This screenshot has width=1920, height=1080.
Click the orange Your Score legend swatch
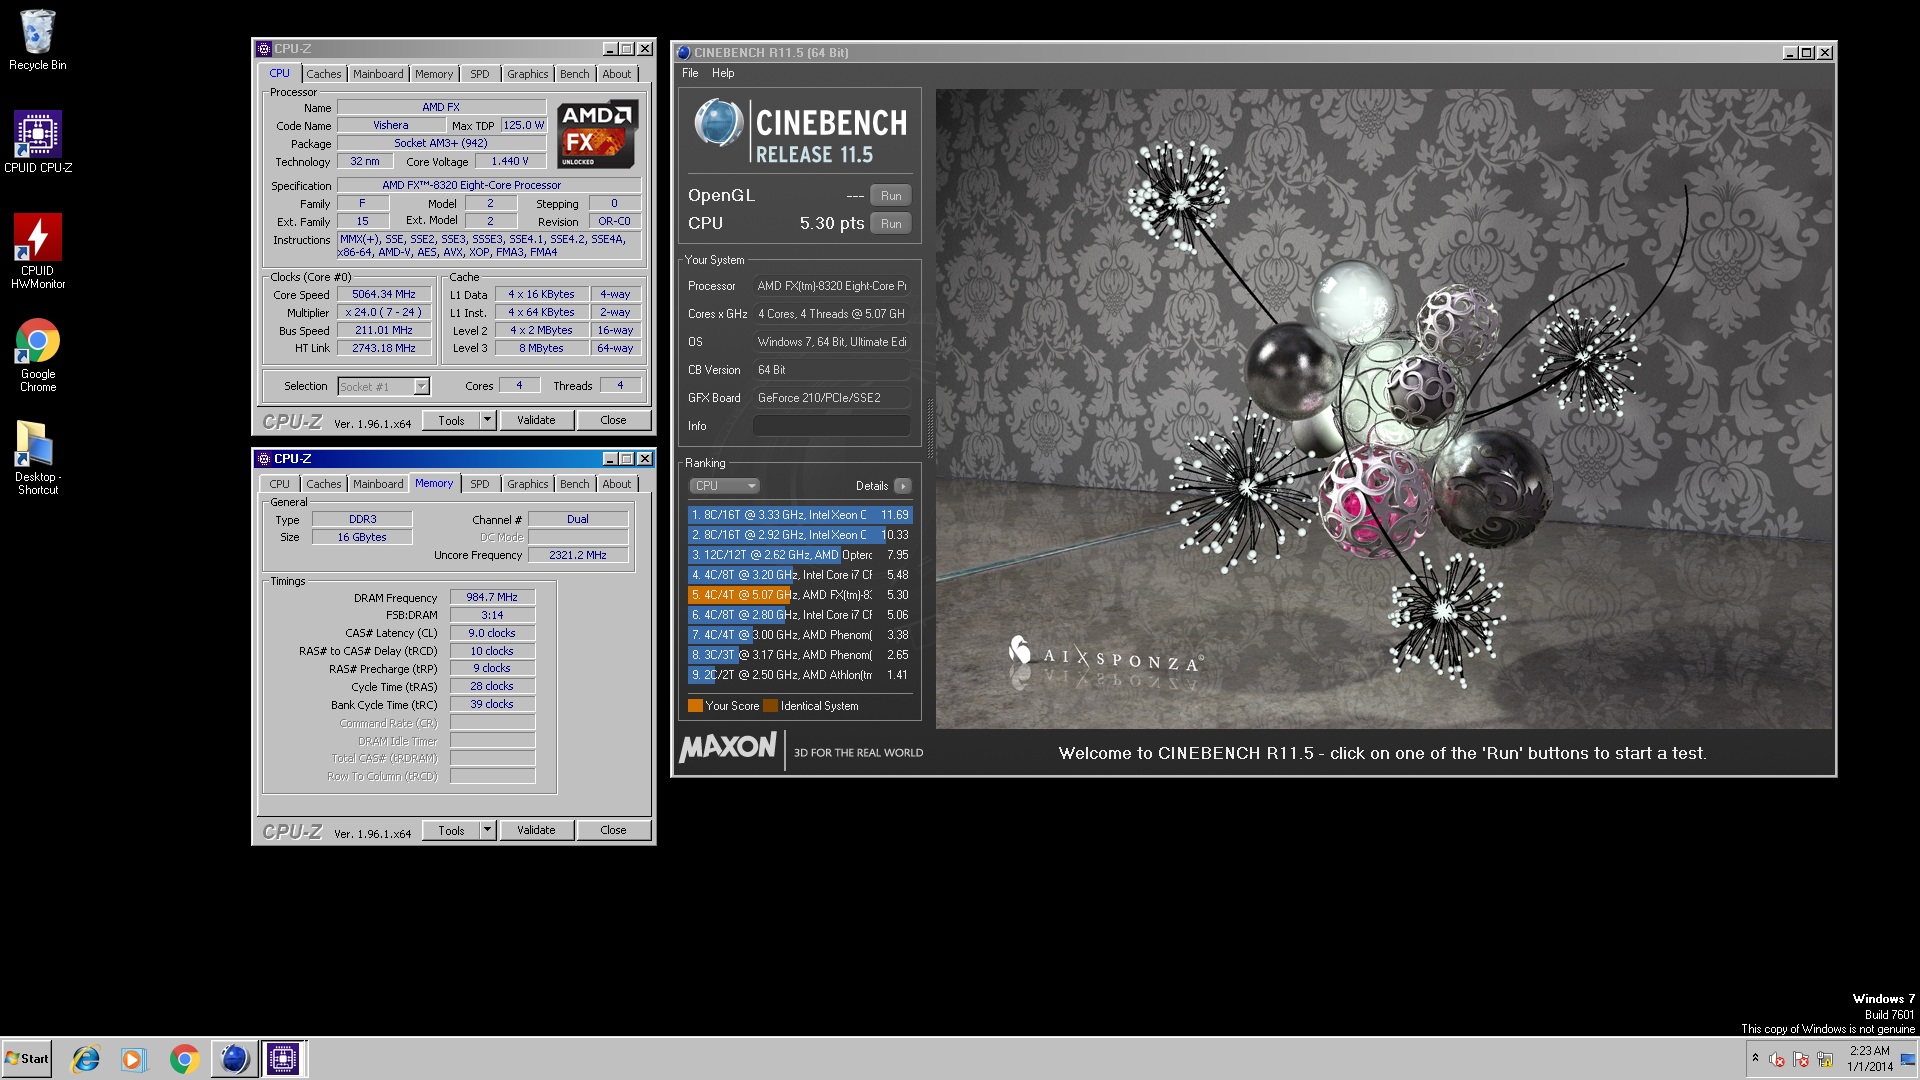pyautogui.click(x=695, y=706)
